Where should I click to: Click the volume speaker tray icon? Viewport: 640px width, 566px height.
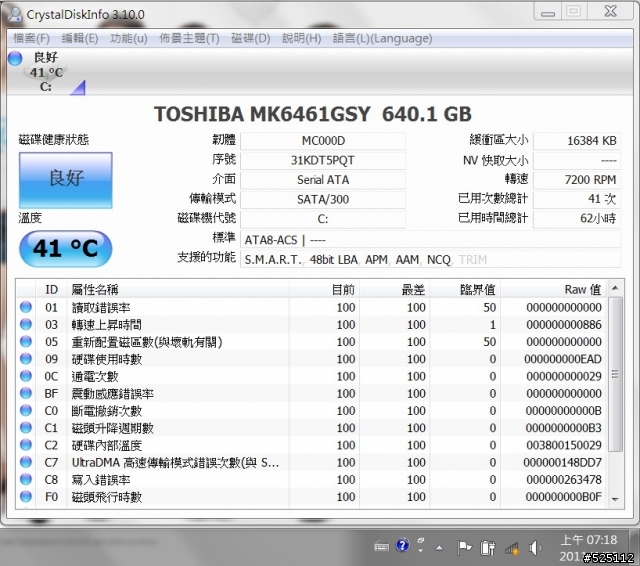pos(535,548)
